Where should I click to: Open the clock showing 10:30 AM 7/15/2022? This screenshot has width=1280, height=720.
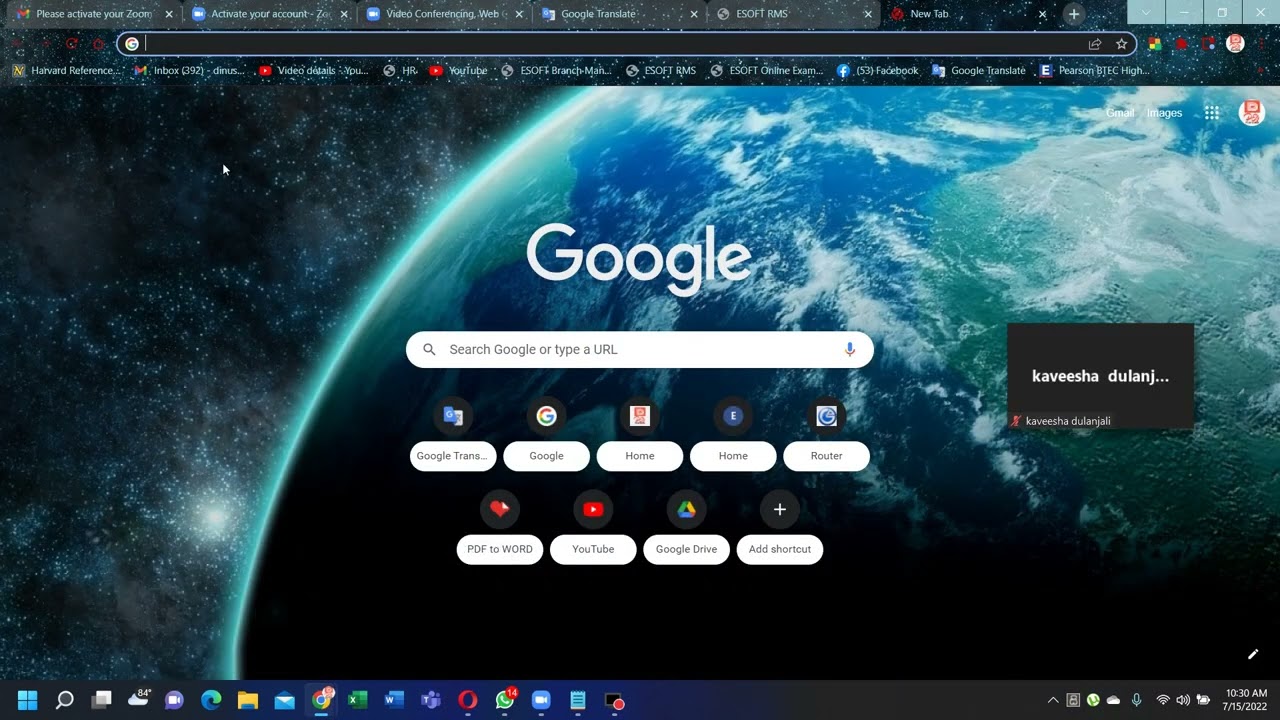pyautogui.click(x=1246, y=700)
